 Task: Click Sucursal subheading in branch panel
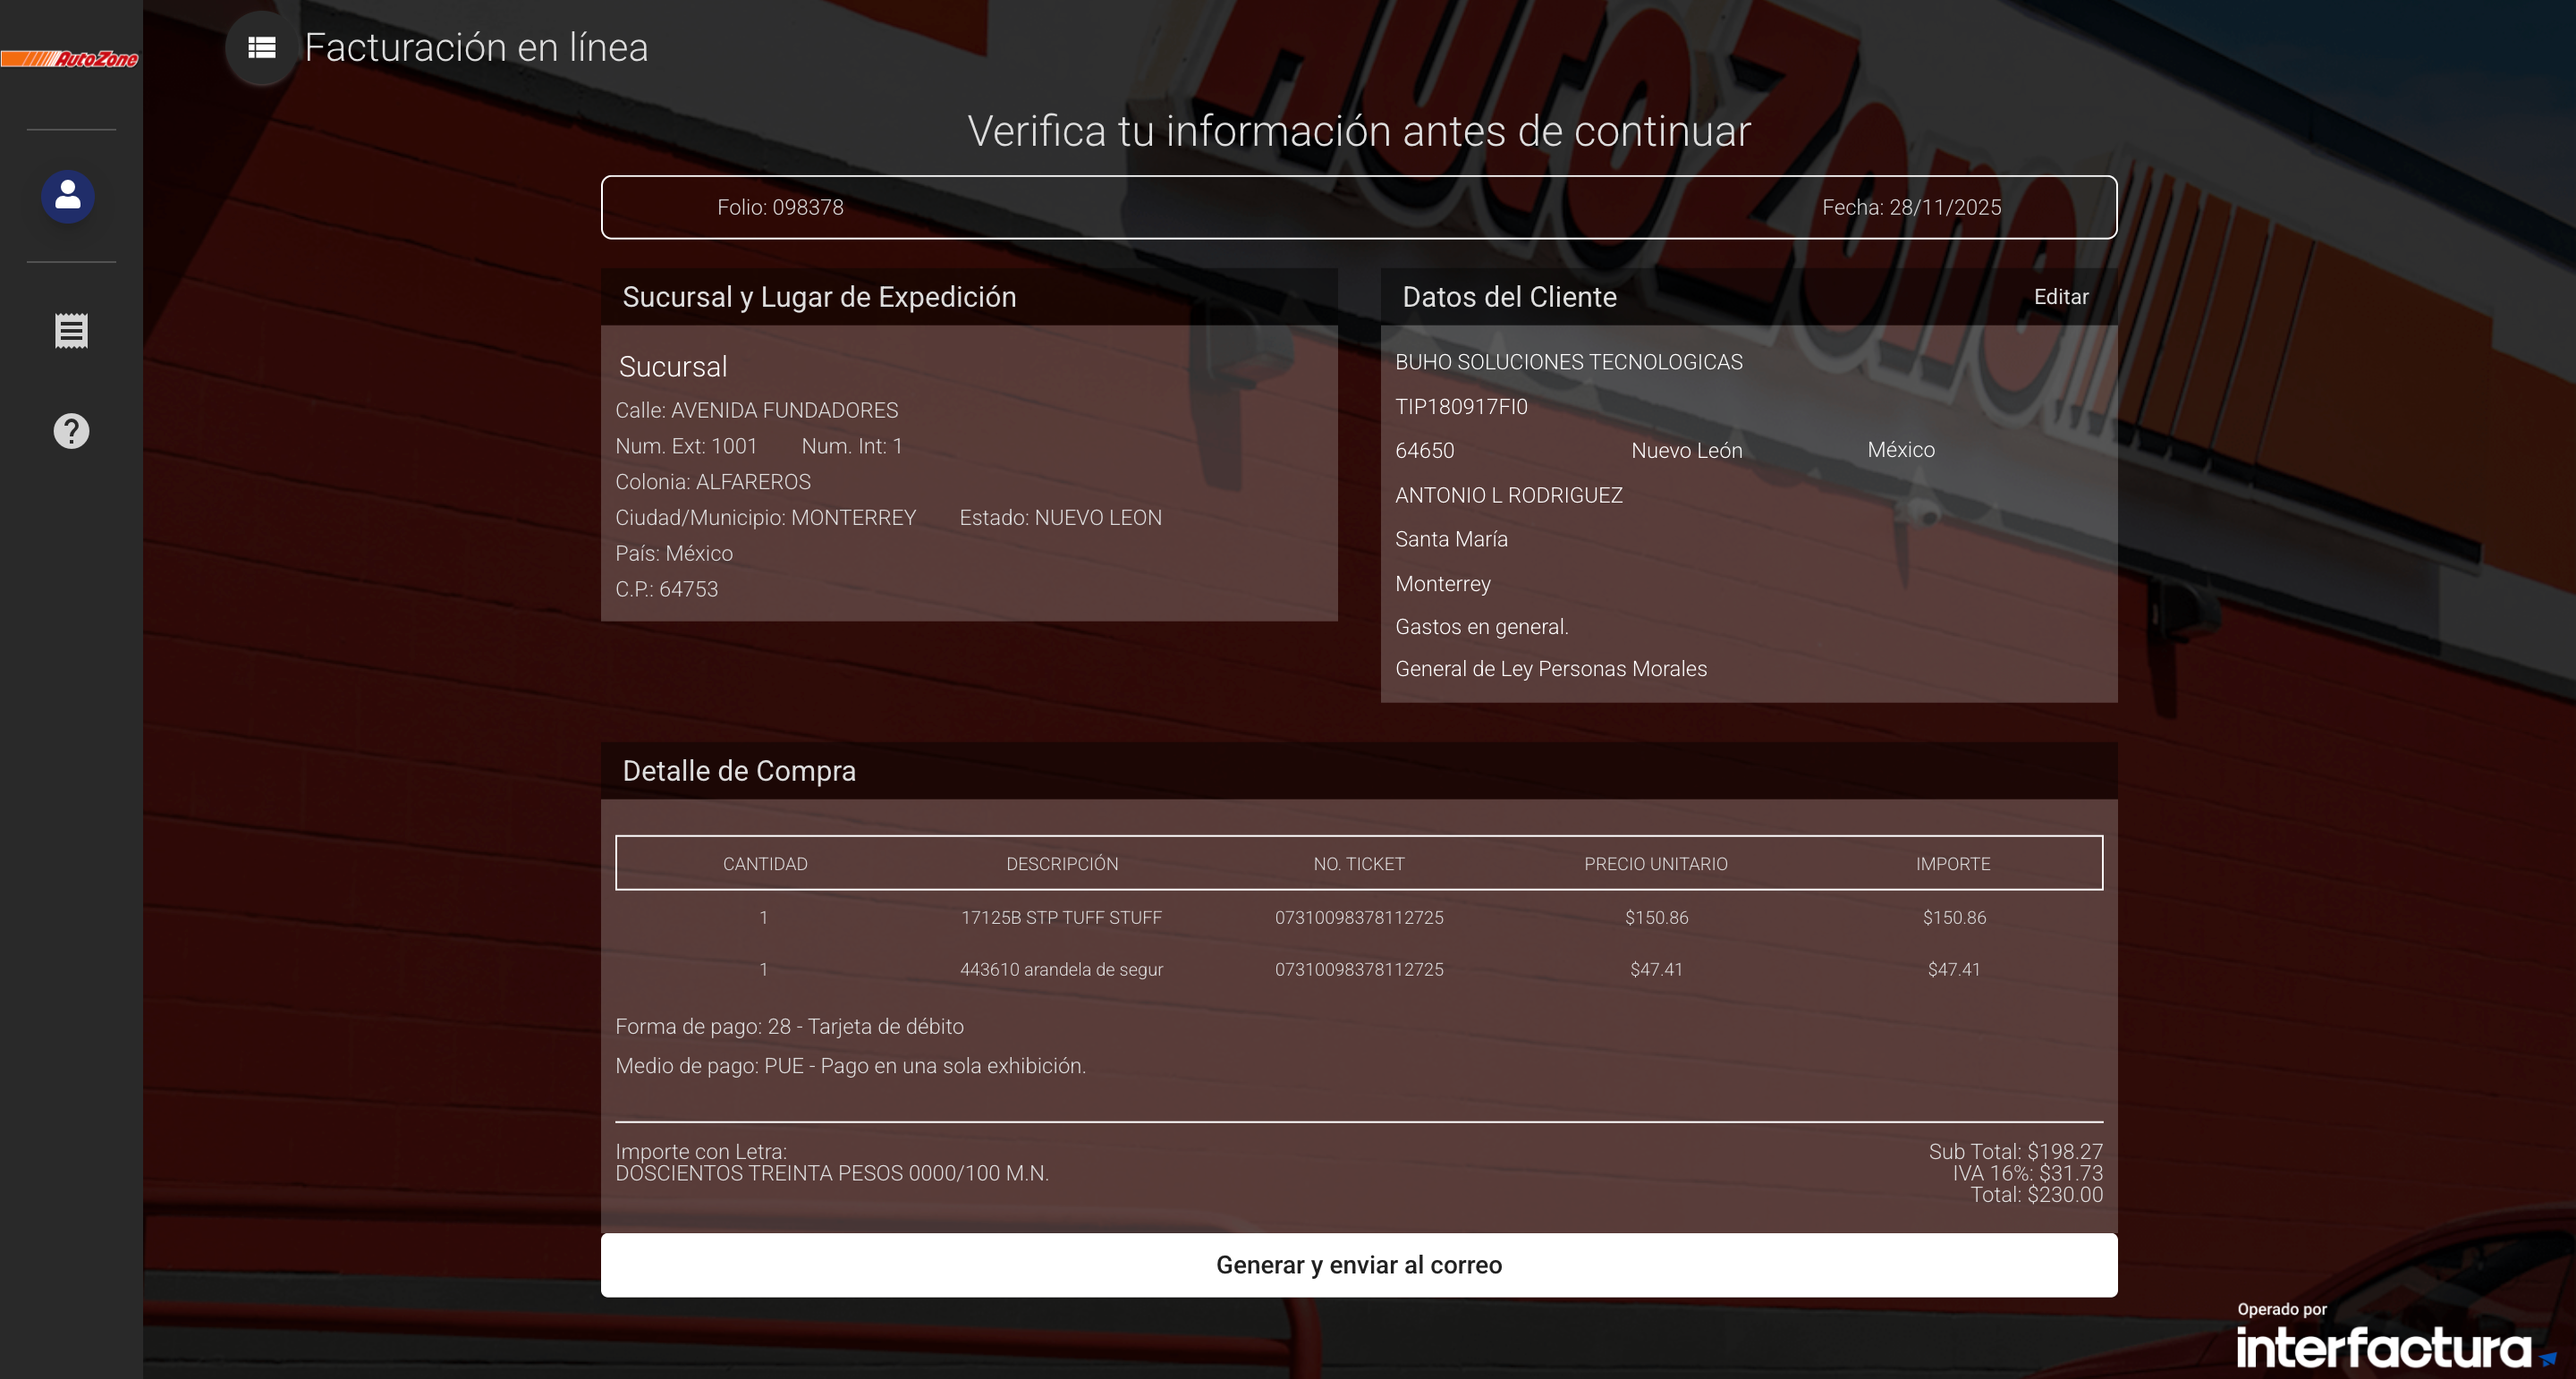point(673,367)
